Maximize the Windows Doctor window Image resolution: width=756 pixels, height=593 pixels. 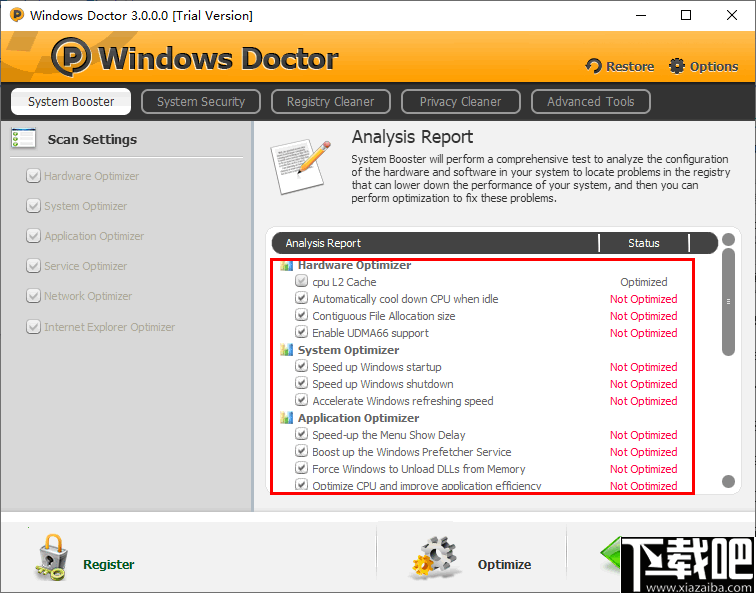click(686, 15)
